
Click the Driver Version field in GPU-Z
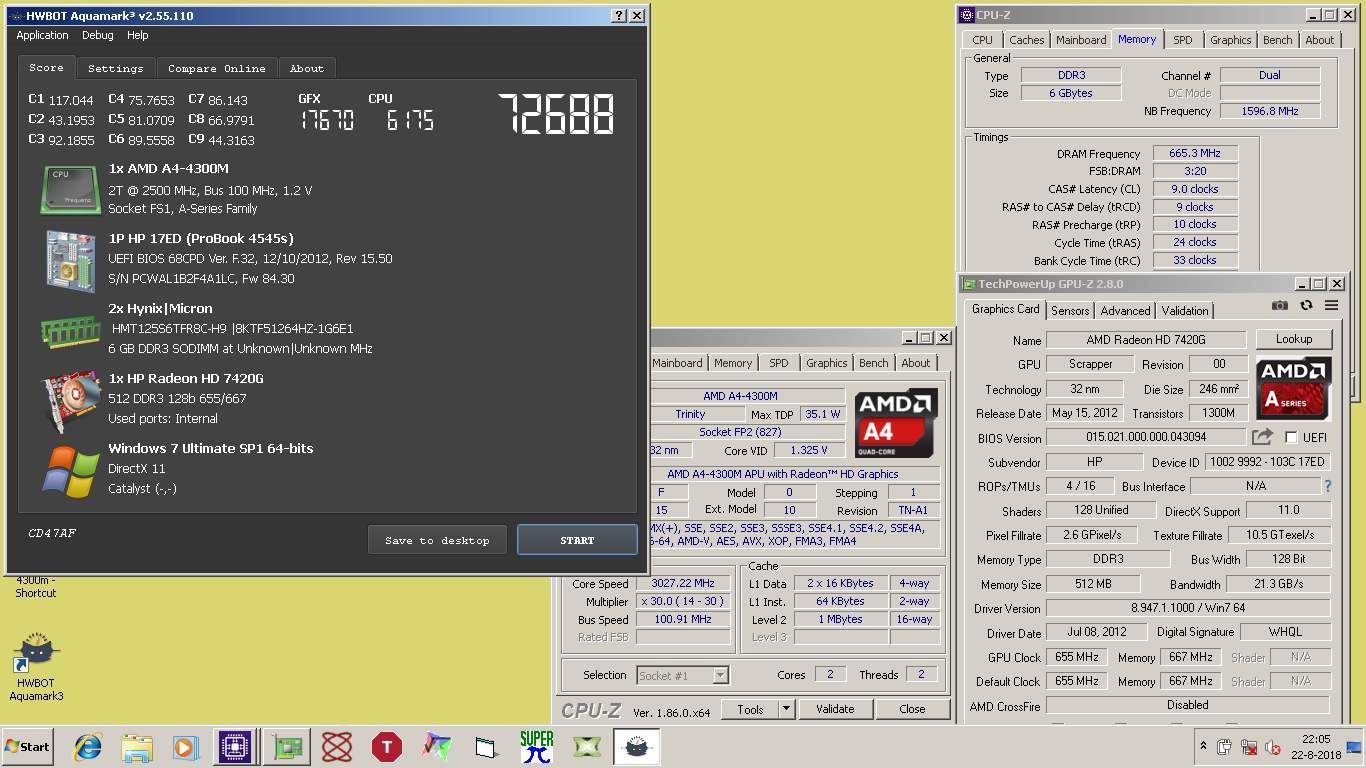pyautogui.click(x=1188, y=608)
